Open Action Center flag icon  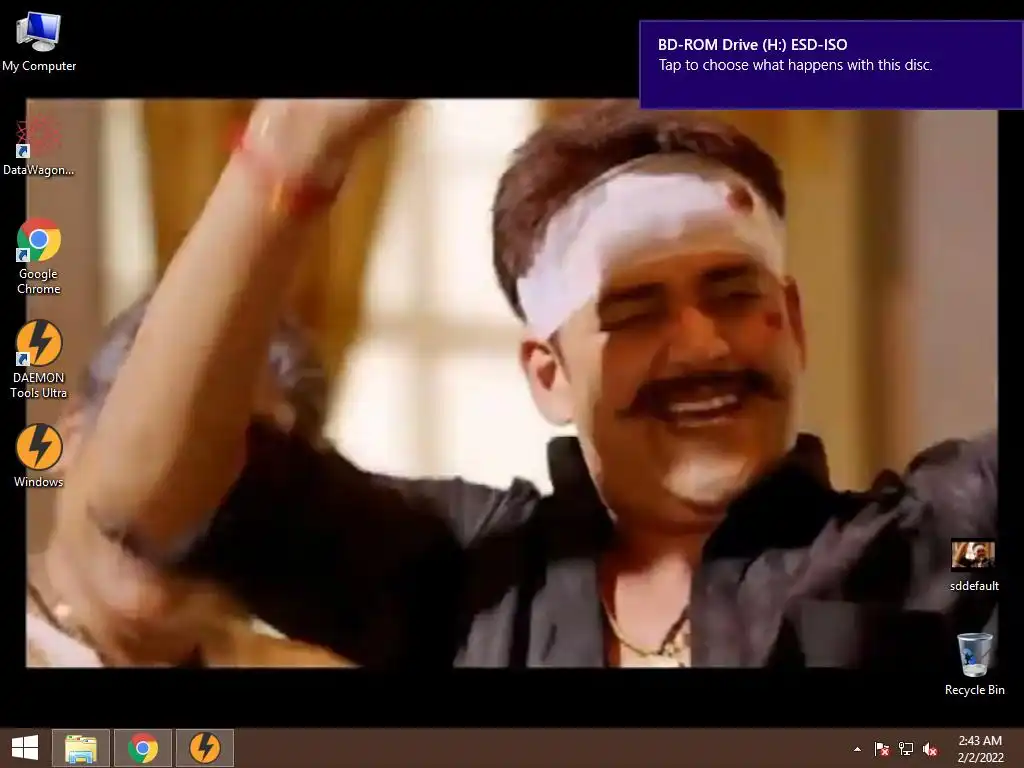click(882, 749)
